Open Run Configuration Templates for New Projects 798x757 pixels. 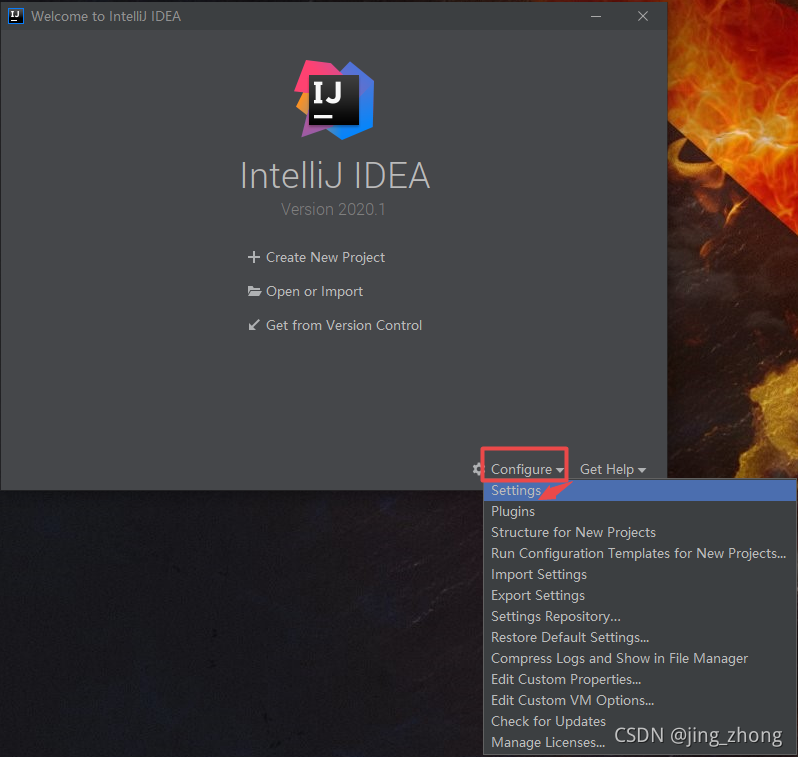640,553
